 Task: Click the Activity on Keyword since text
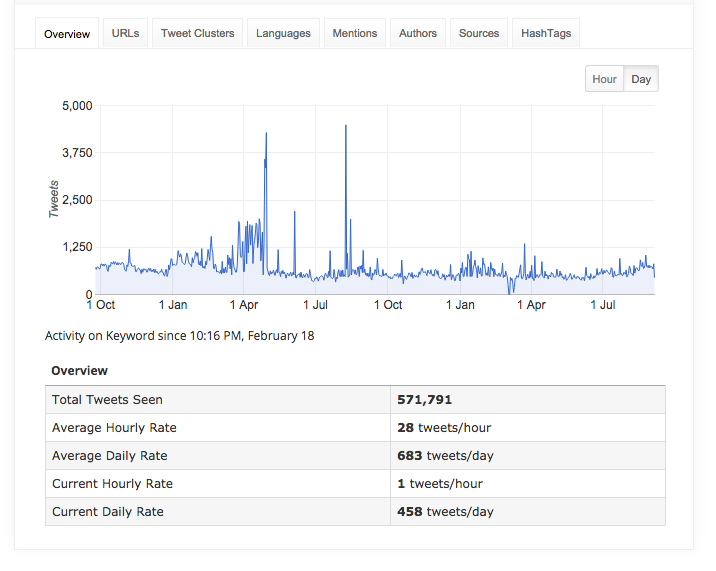click(179, 336)
